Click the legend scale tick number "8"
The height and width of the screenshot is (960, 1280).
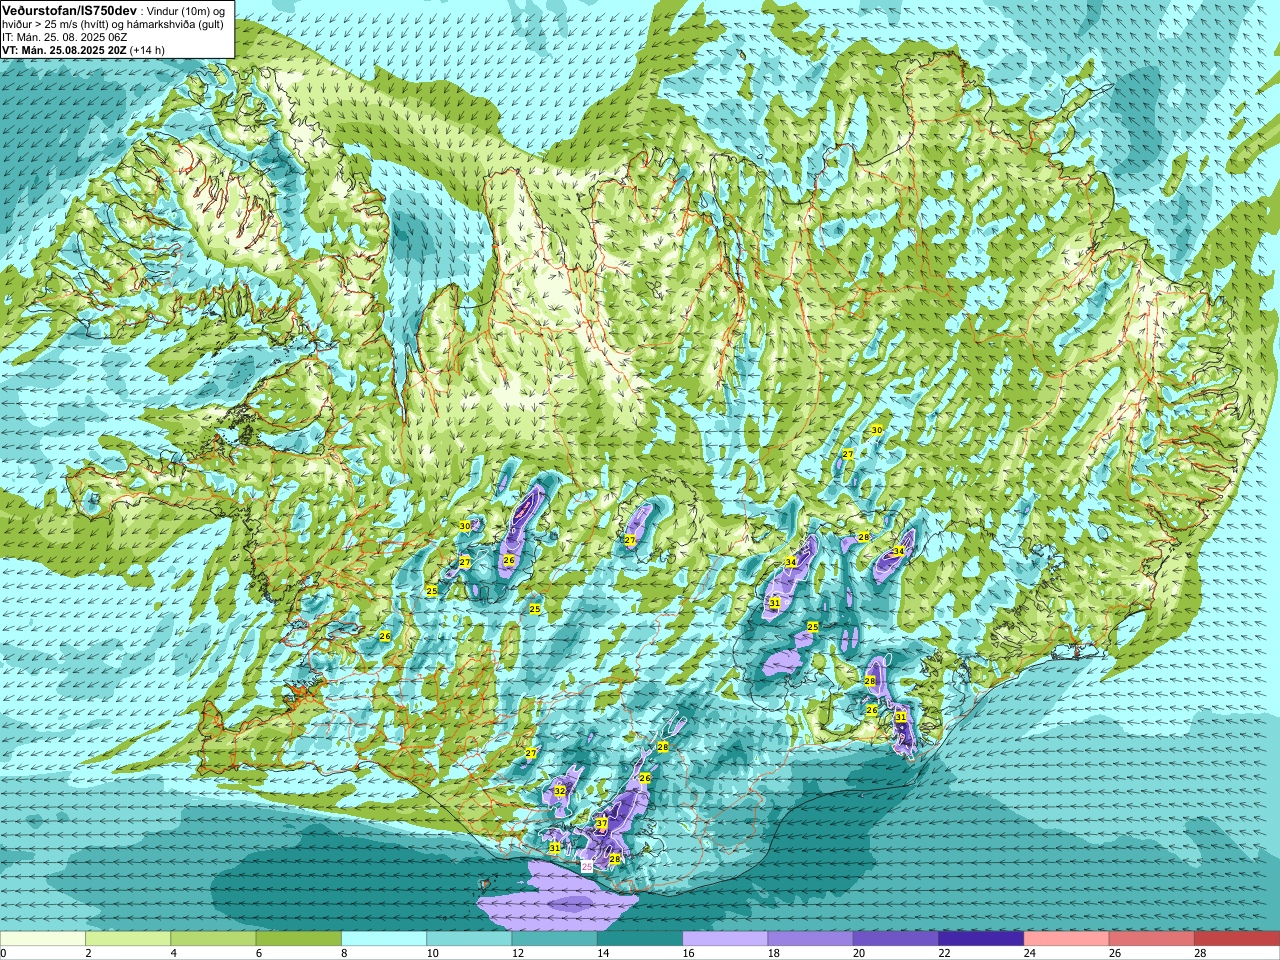[x=344, y=953]
